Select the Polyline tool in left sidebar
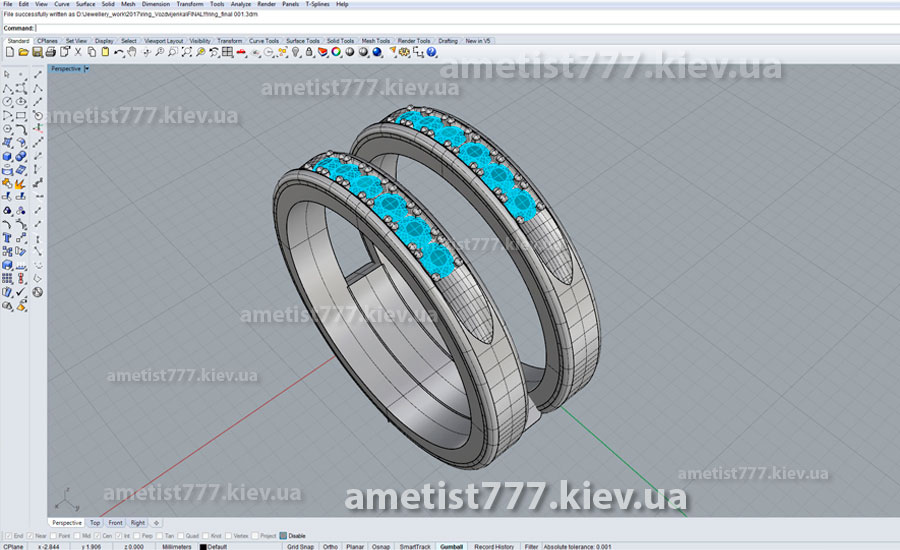The height and width of the screenshot is (550, 900). click(x=7, y=88)
